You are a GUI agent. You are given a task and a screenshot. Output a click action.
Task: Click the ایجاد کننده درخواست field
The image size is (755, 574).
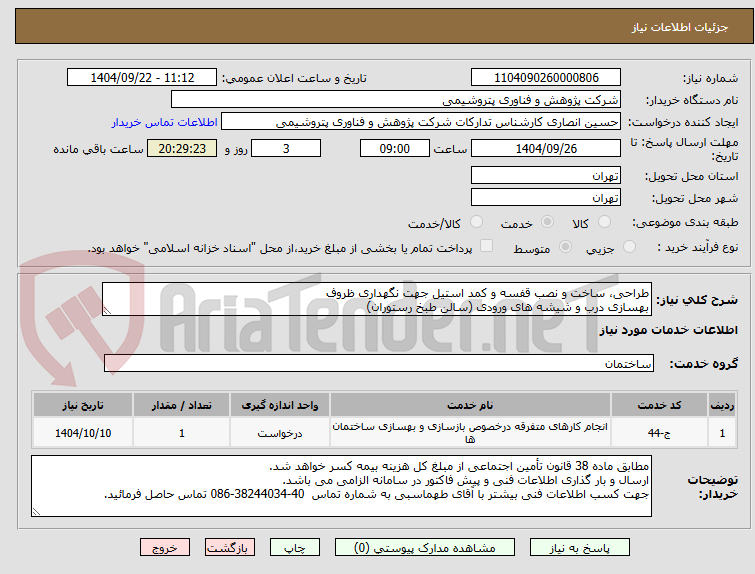(421, 122)
